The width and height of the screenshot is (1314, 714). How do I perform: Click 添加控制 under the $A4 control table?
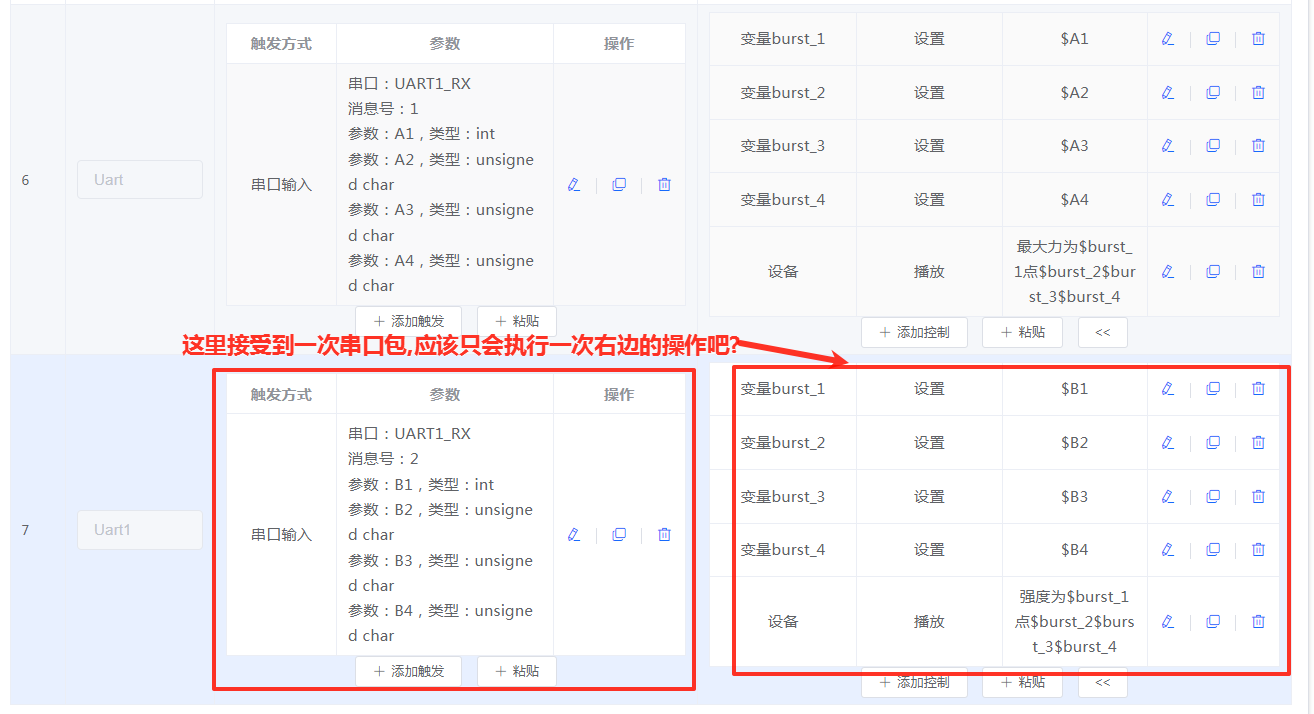point(914,332)
